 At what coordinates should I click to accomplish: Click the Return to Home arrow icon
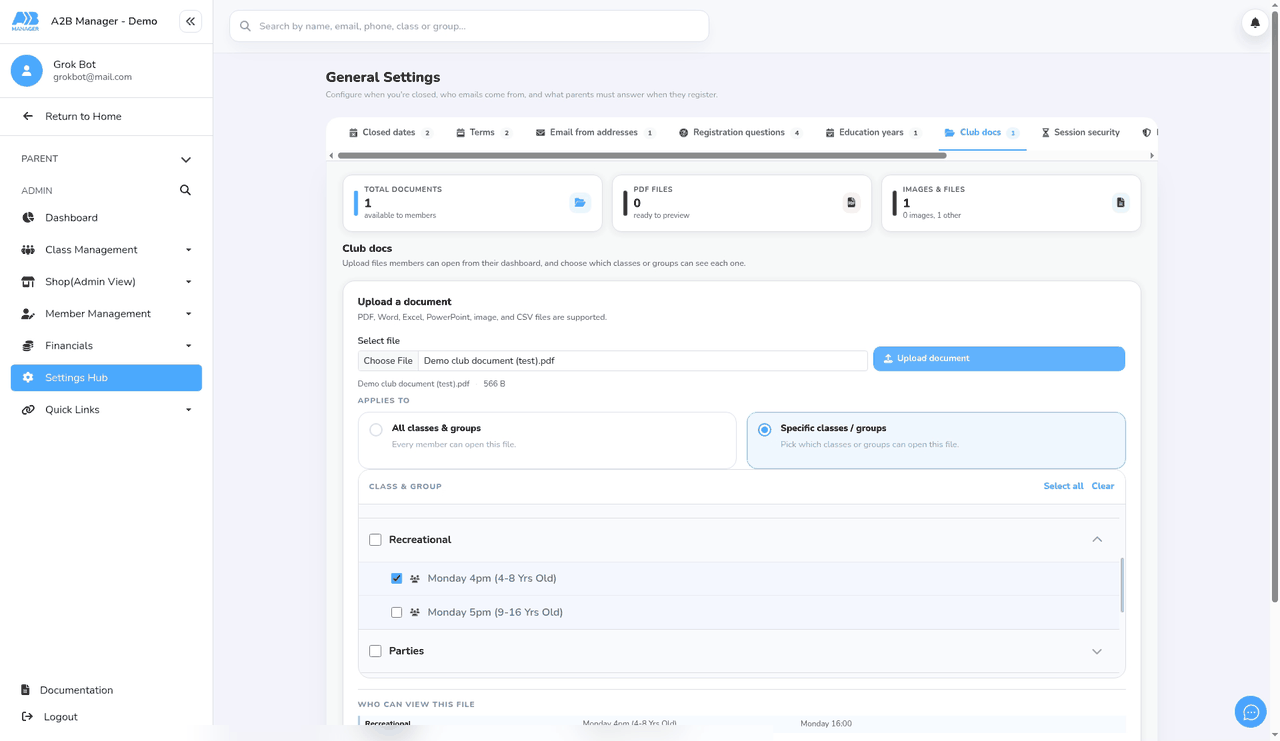tap(28, 116)
